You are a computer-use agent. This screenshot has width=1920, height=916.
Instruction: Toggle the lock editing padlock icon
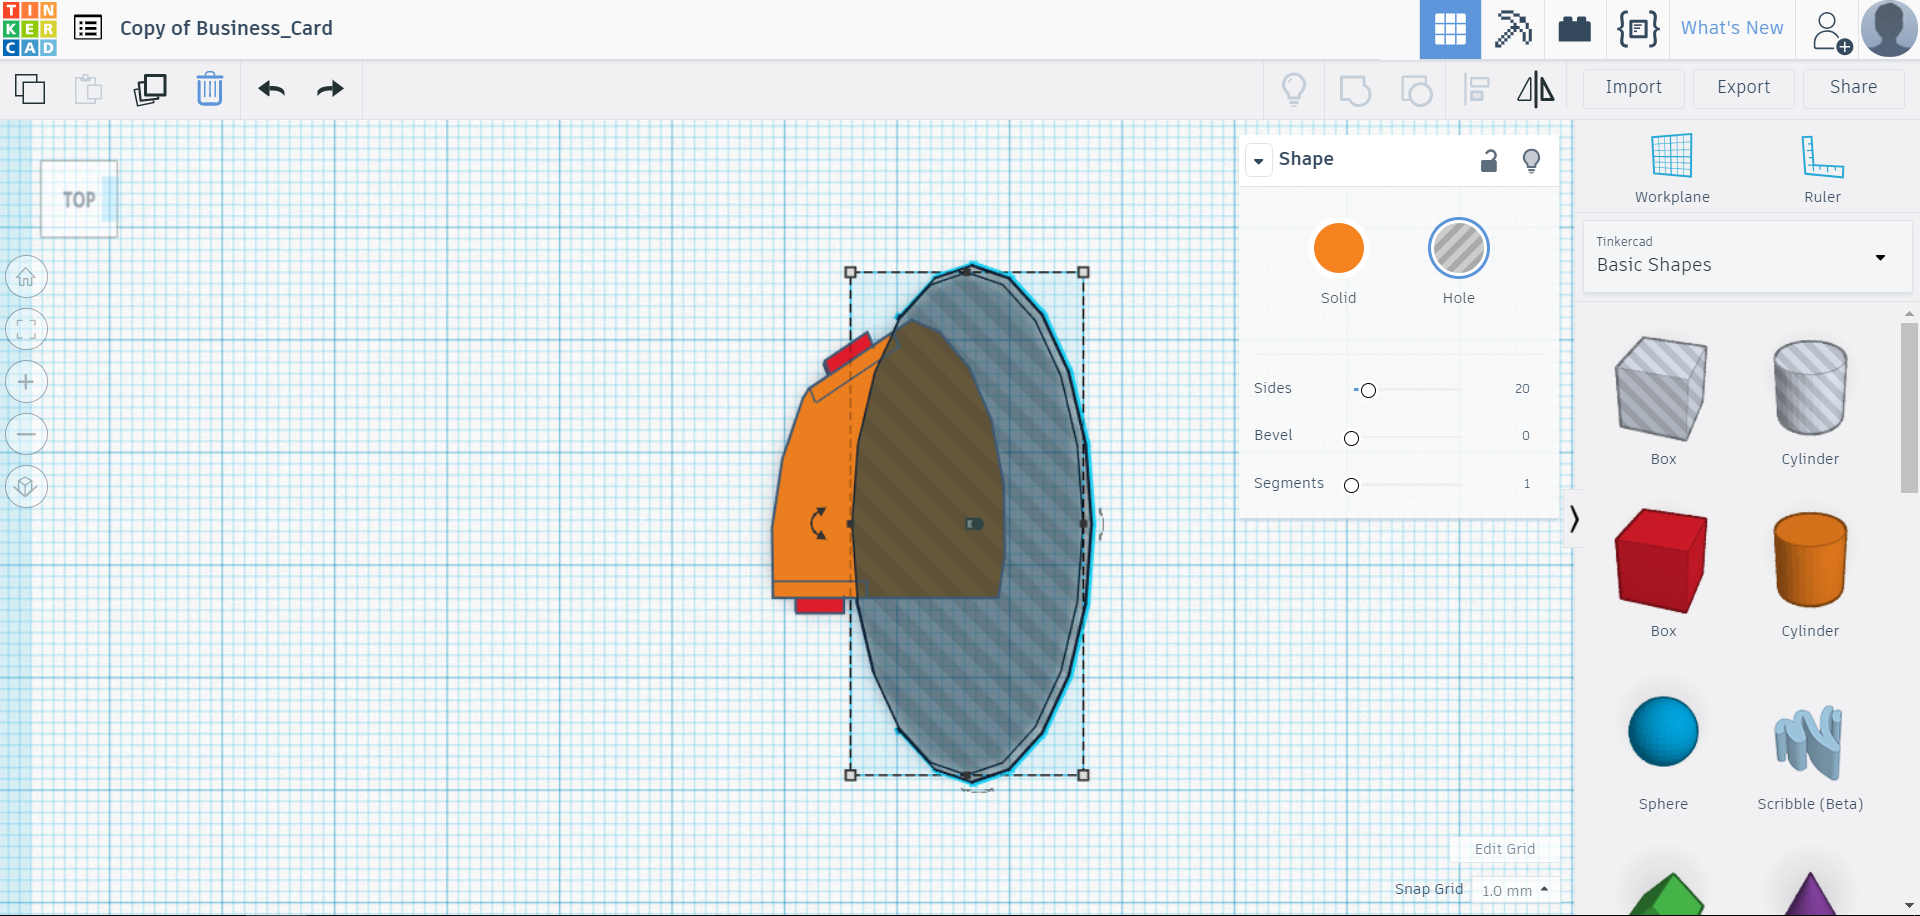pos(1489,160)
